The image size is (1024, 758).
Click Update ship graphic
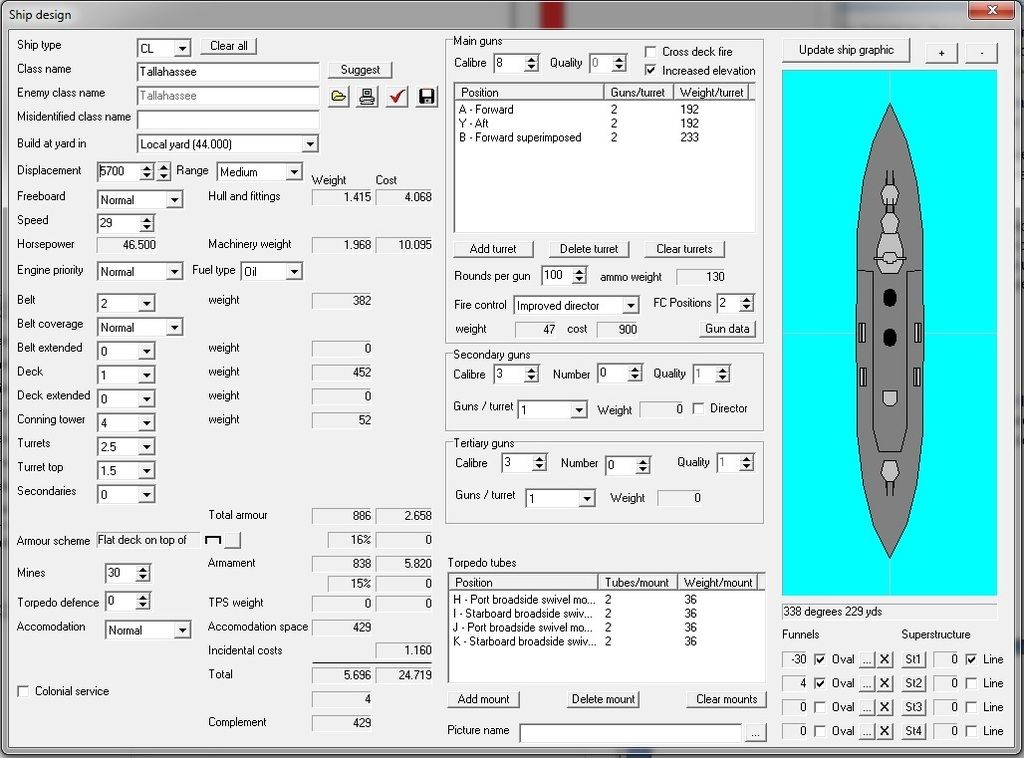click(x=846, y=50)
